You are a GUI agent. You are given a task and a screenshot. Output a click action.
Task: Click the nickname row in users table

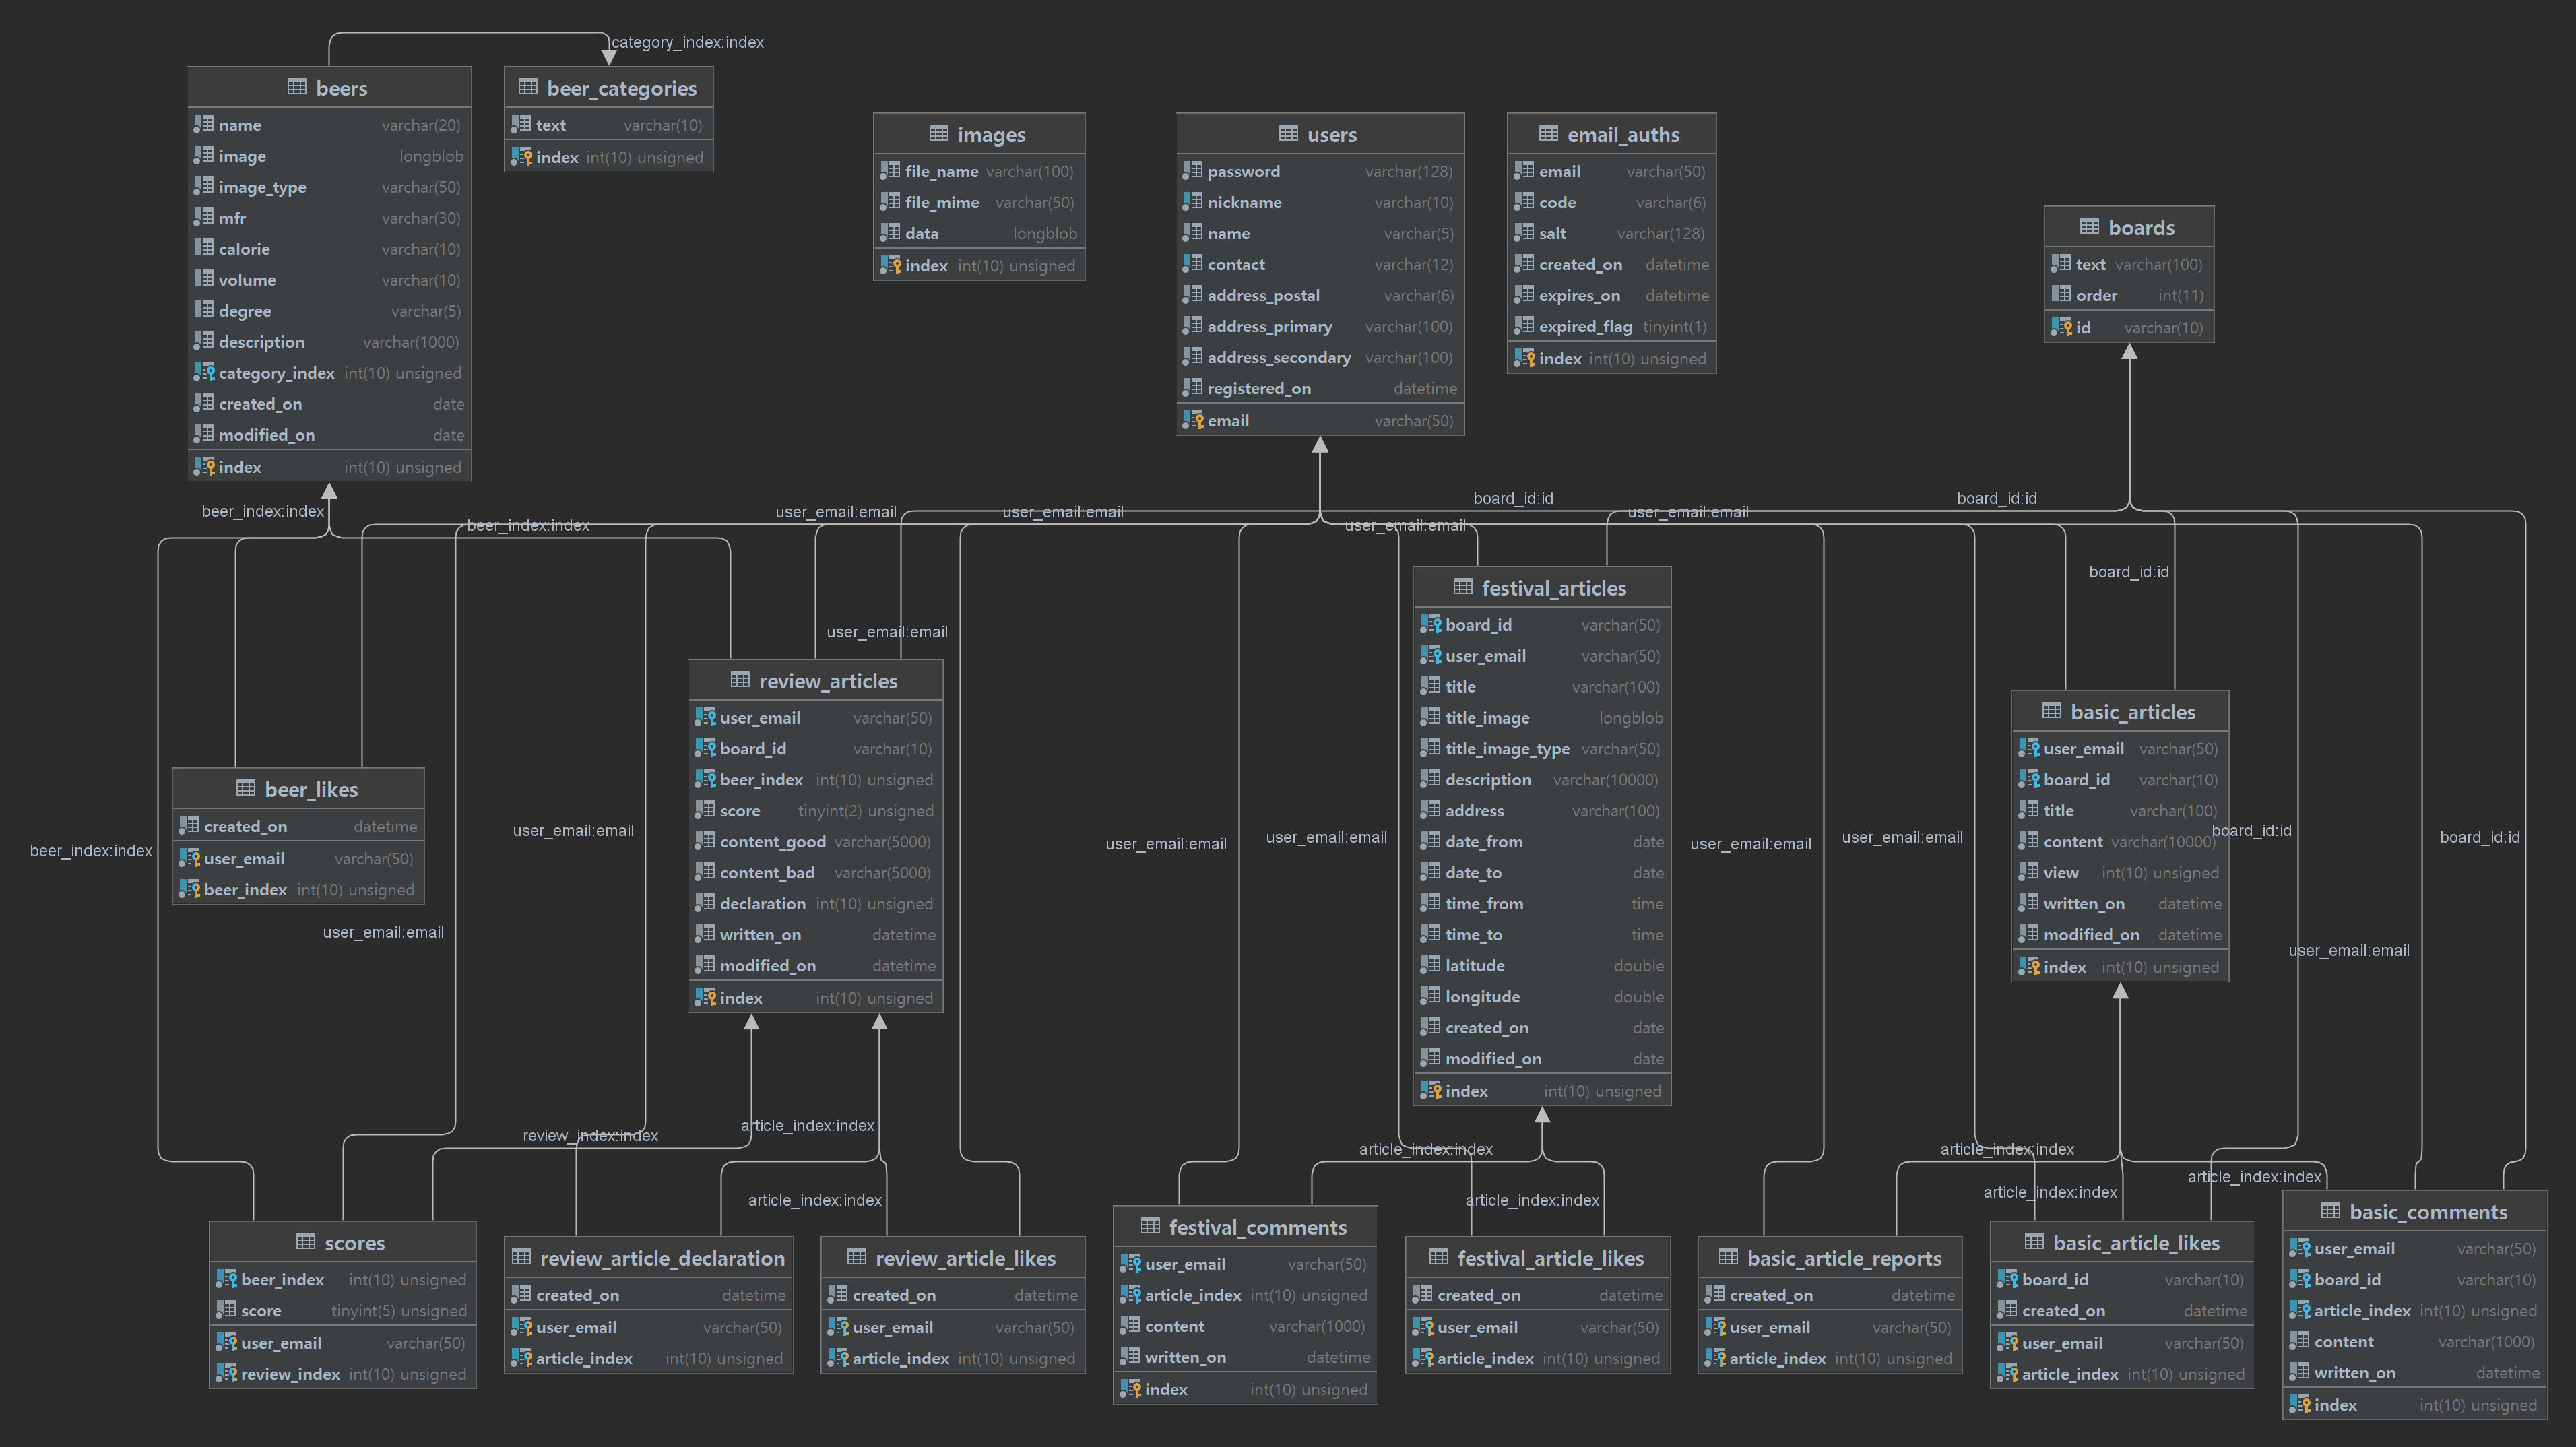1320,202
